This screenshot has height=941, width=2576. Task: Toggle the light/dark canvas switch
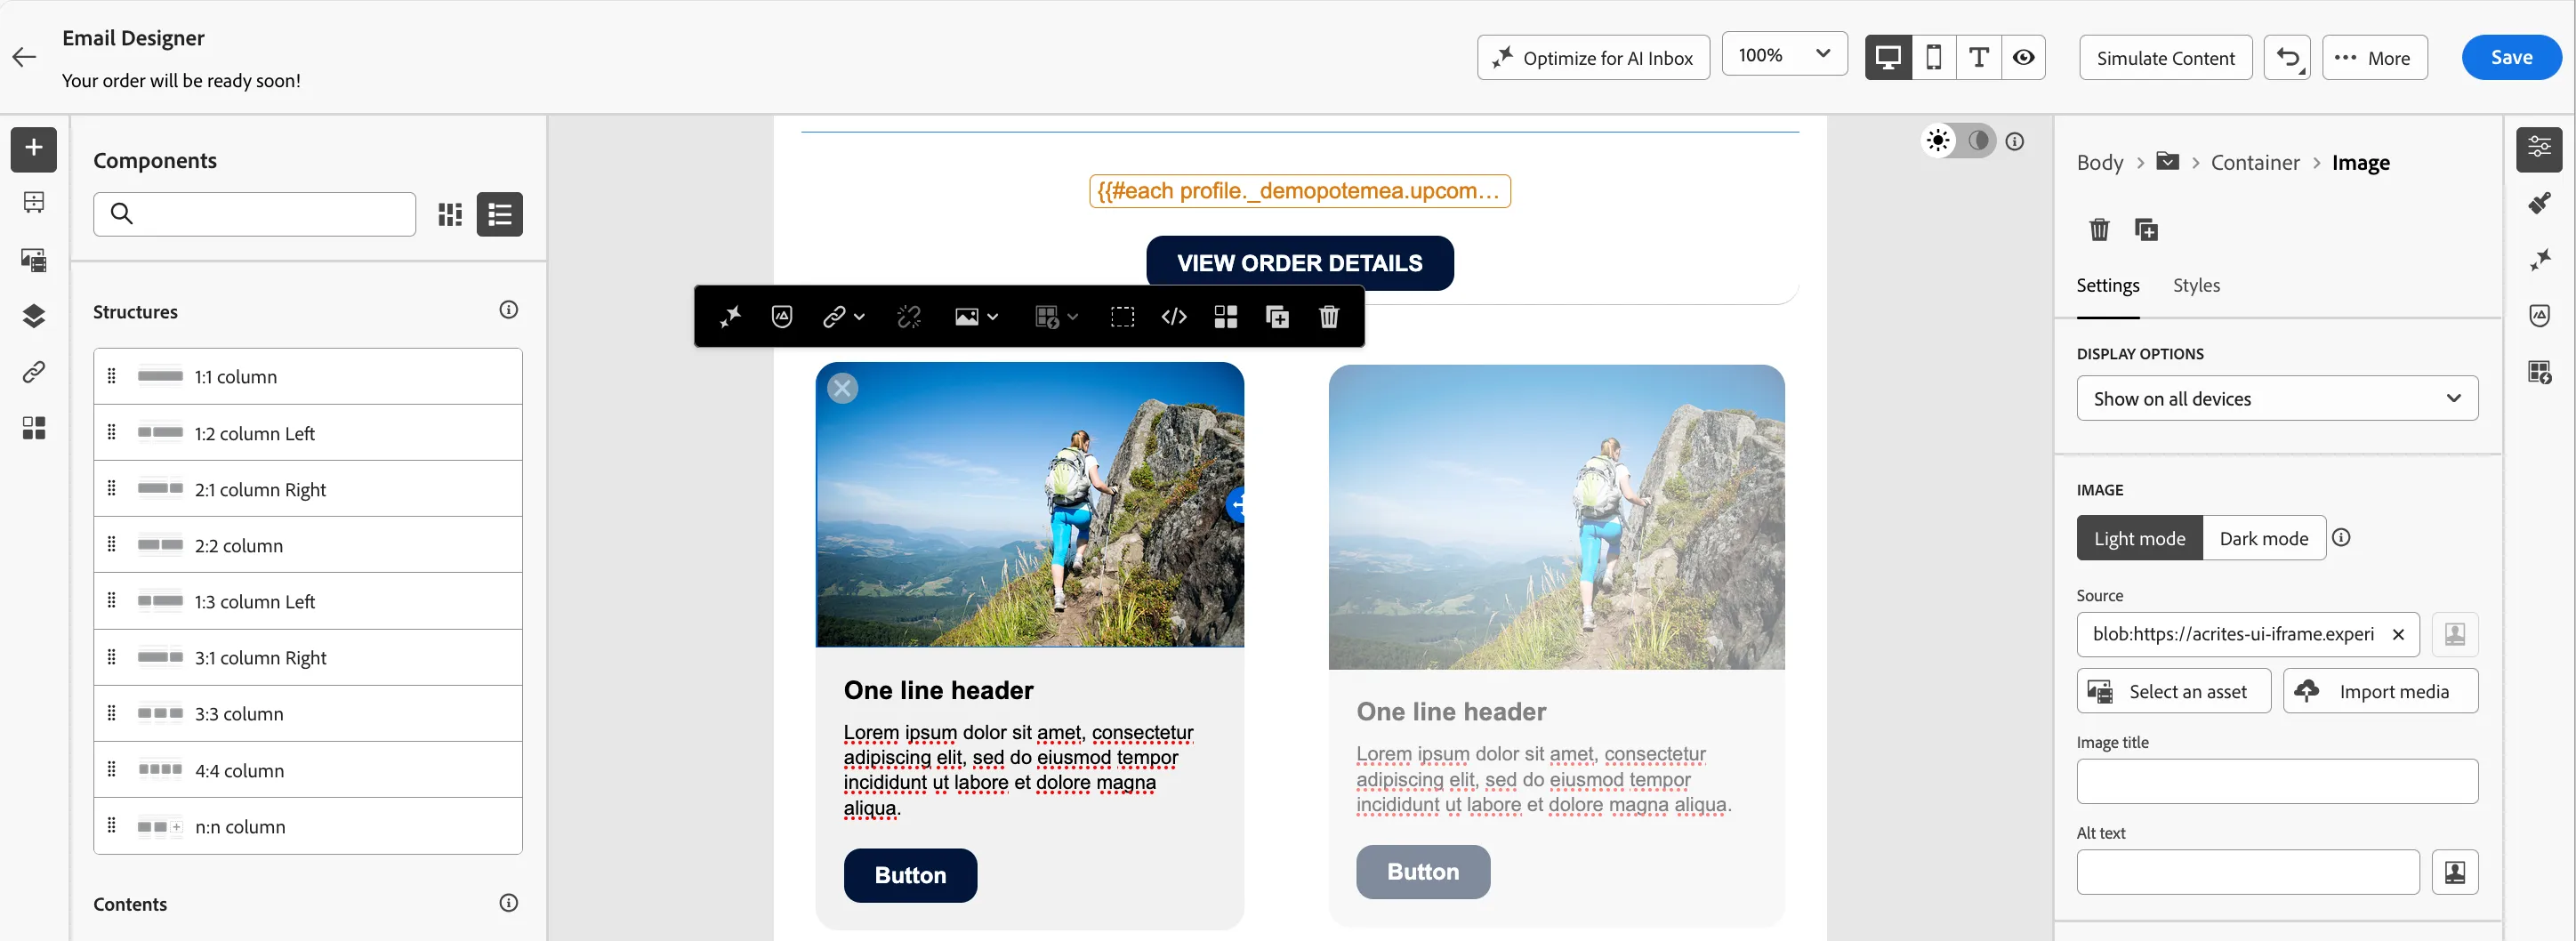1959,141
